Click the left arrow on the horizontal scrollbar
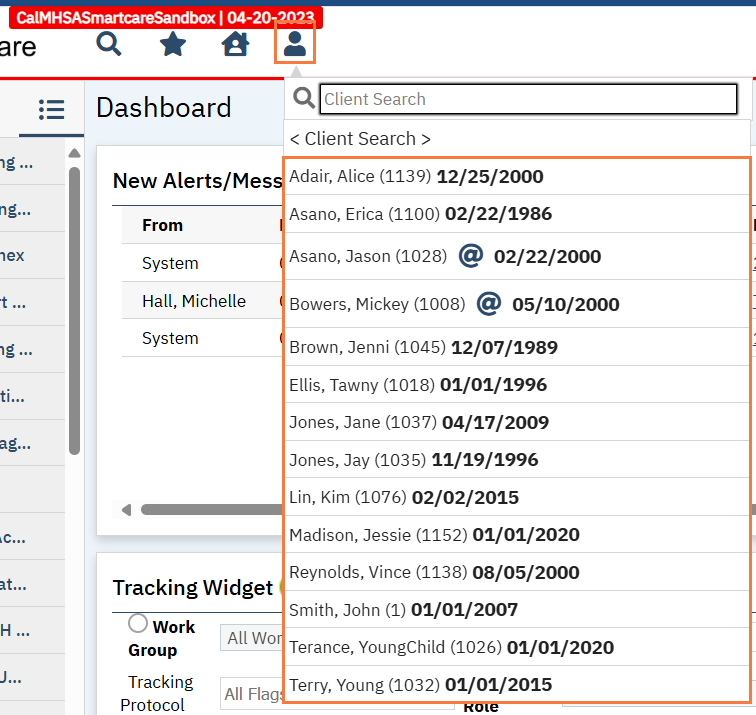This screenshot has height=715, width=756. (x=126, y=510)
